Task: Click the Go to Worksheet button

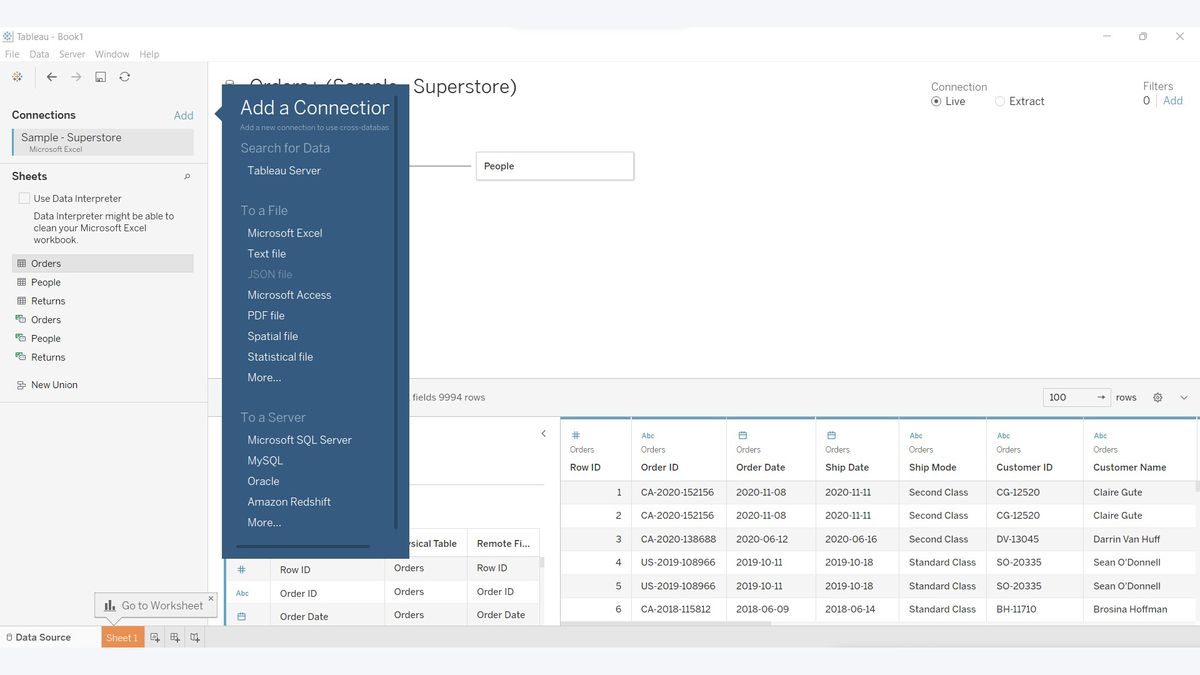Action: 155,605
